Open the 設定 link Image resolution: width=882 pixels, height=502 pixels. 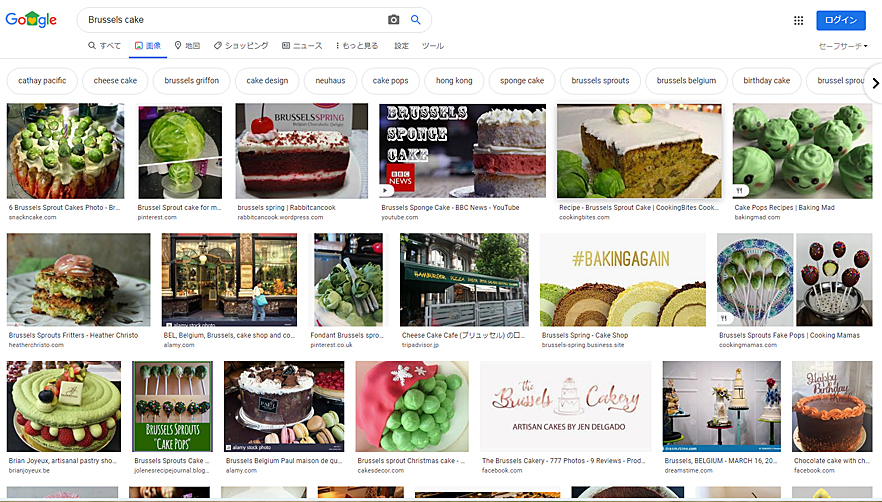401,46
